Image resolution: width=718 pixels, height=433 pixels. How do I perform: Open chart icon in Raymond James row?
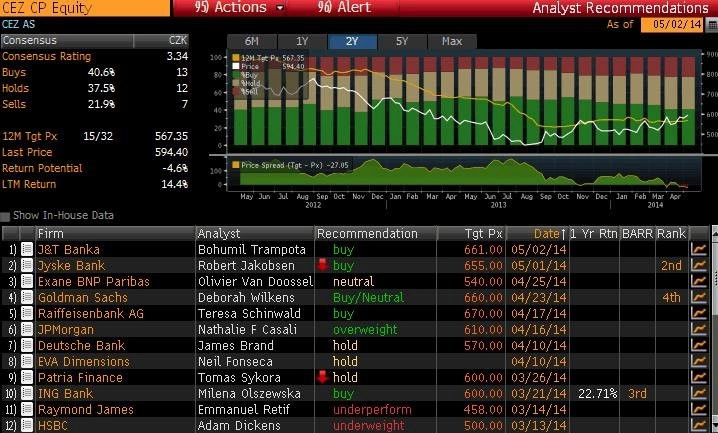point(699,410)
